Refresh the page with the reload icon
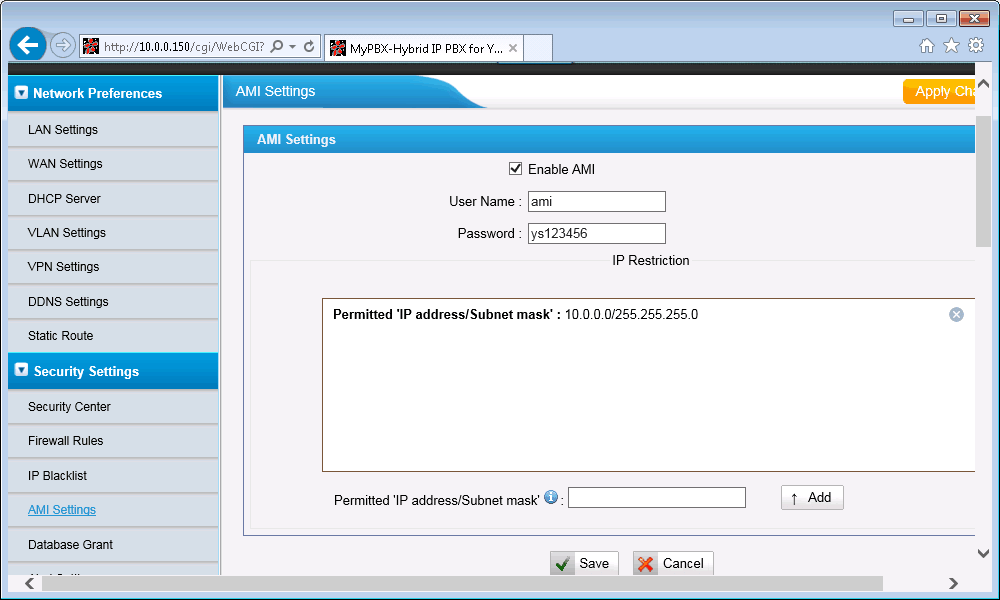Screen dimensions: 1000x600 tap(309, 45)
